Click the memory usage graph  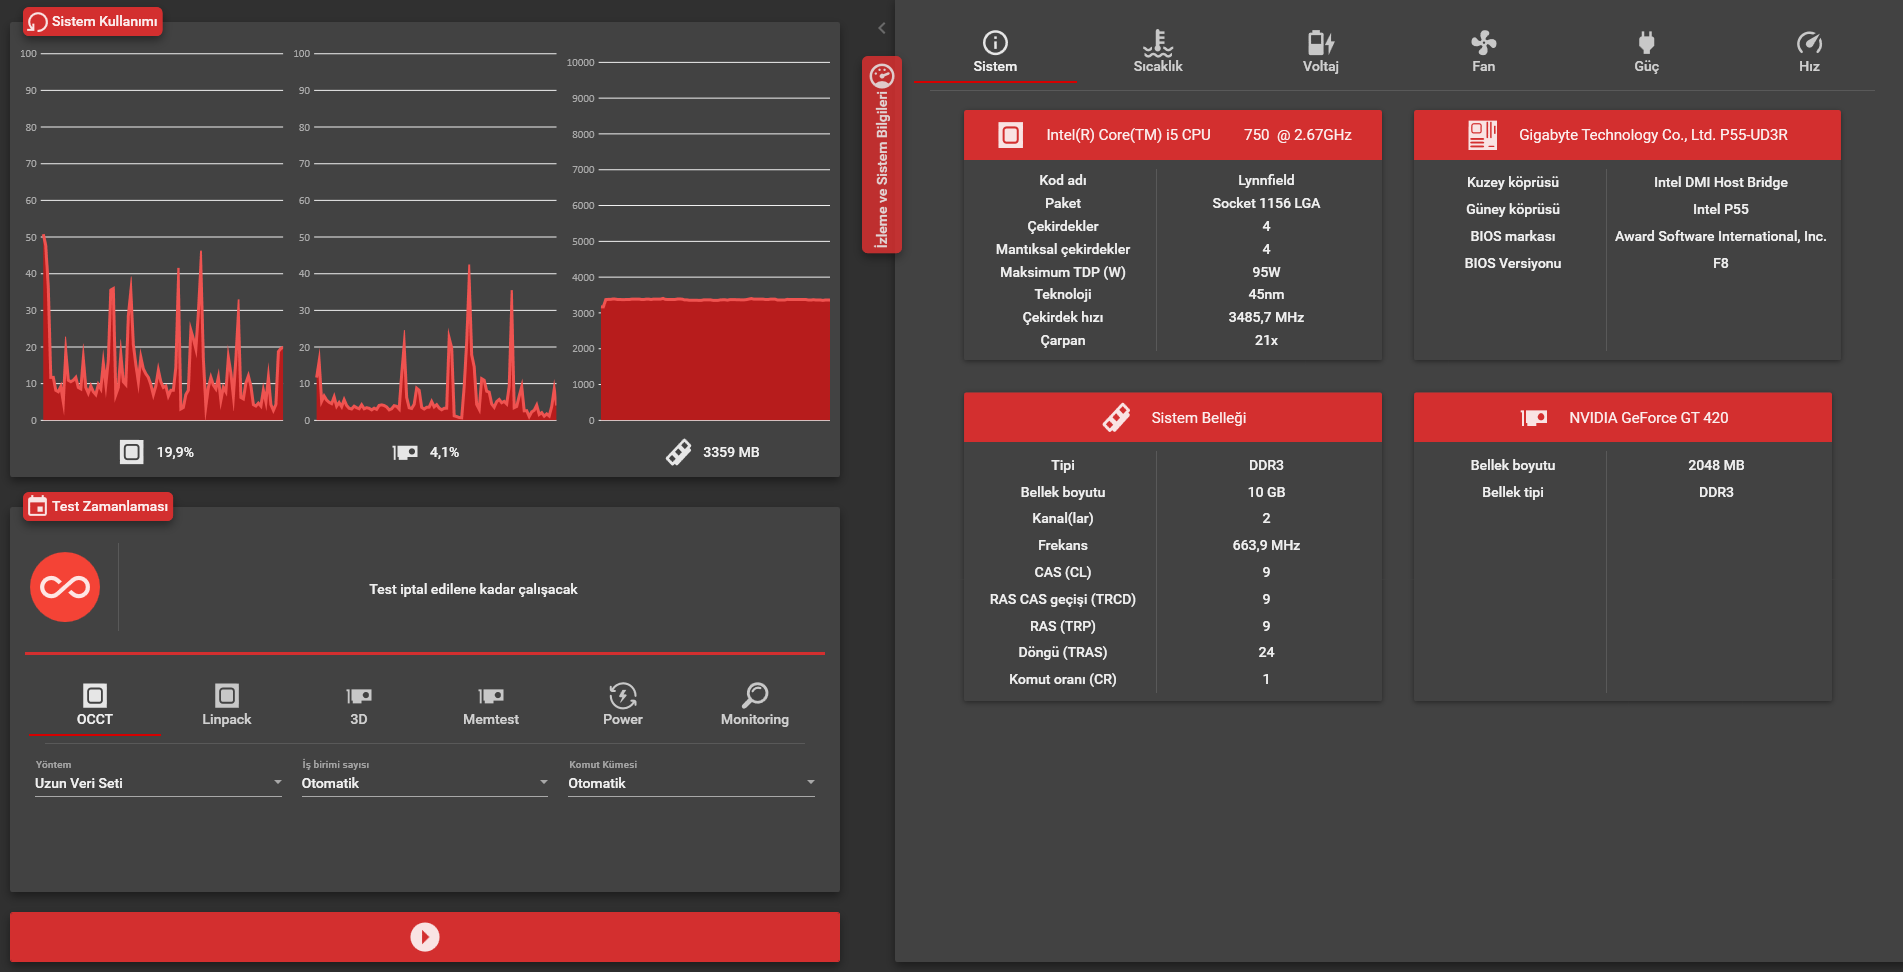click(x=715, y=241)
